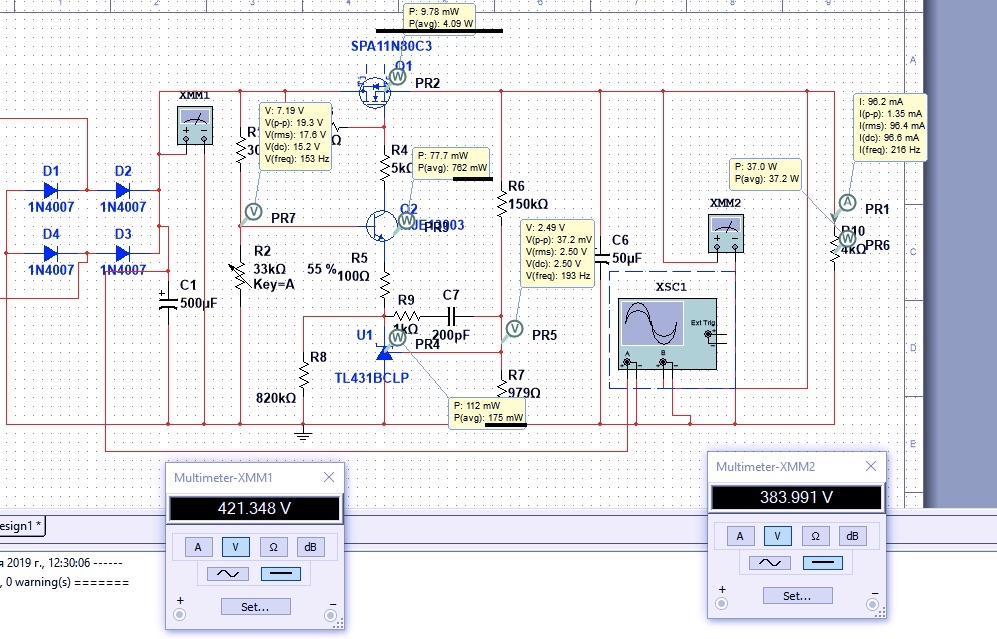Click the PR5 voltage probe marker
This screenshot has height=639, width=997.
(515, 327)
